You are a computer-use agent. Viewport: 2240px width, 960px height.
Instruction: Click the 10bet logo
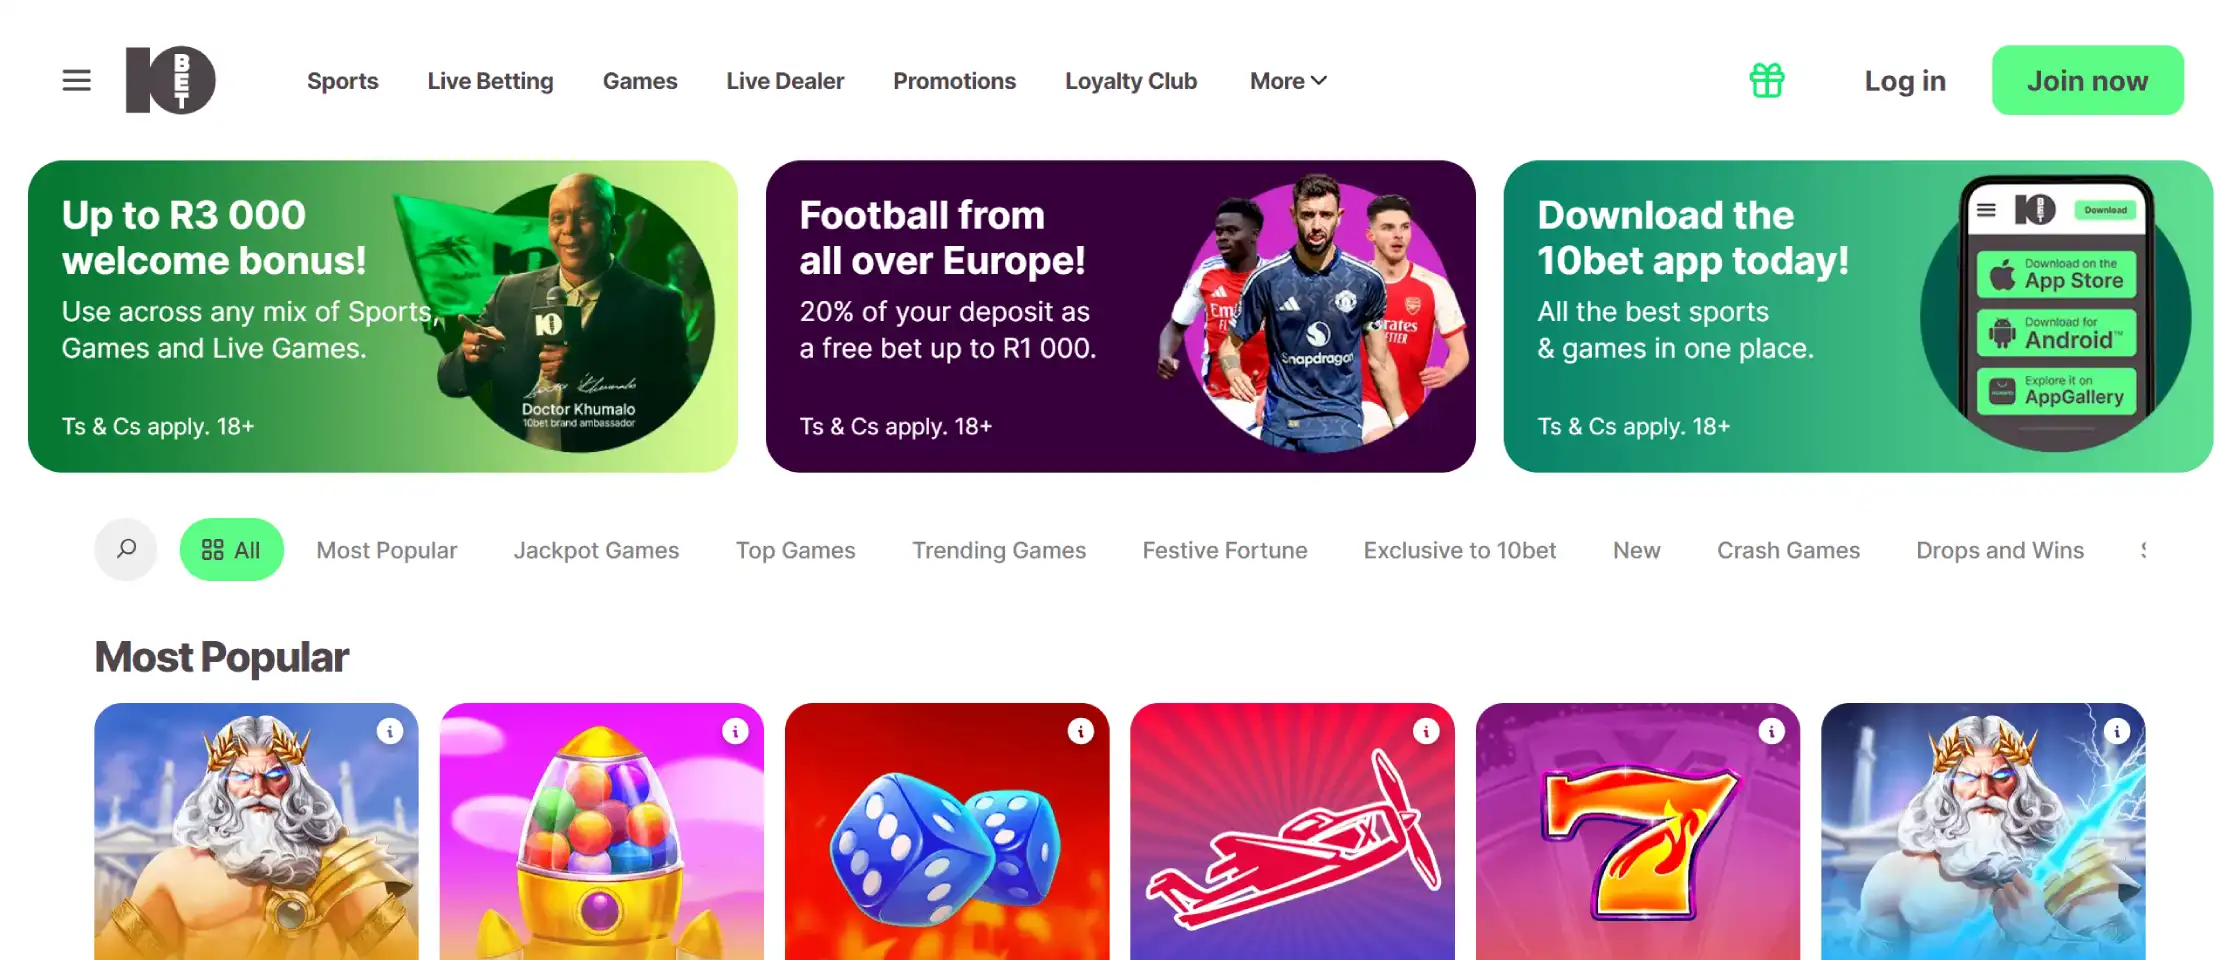coord(170,80)
